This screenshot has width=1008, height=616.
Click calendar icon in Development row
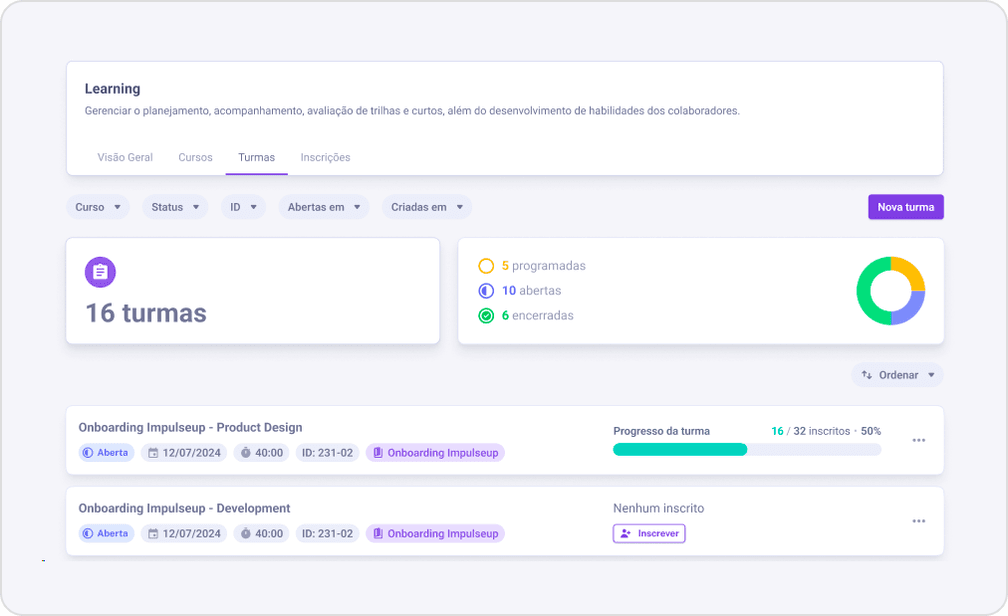(153, 534)
